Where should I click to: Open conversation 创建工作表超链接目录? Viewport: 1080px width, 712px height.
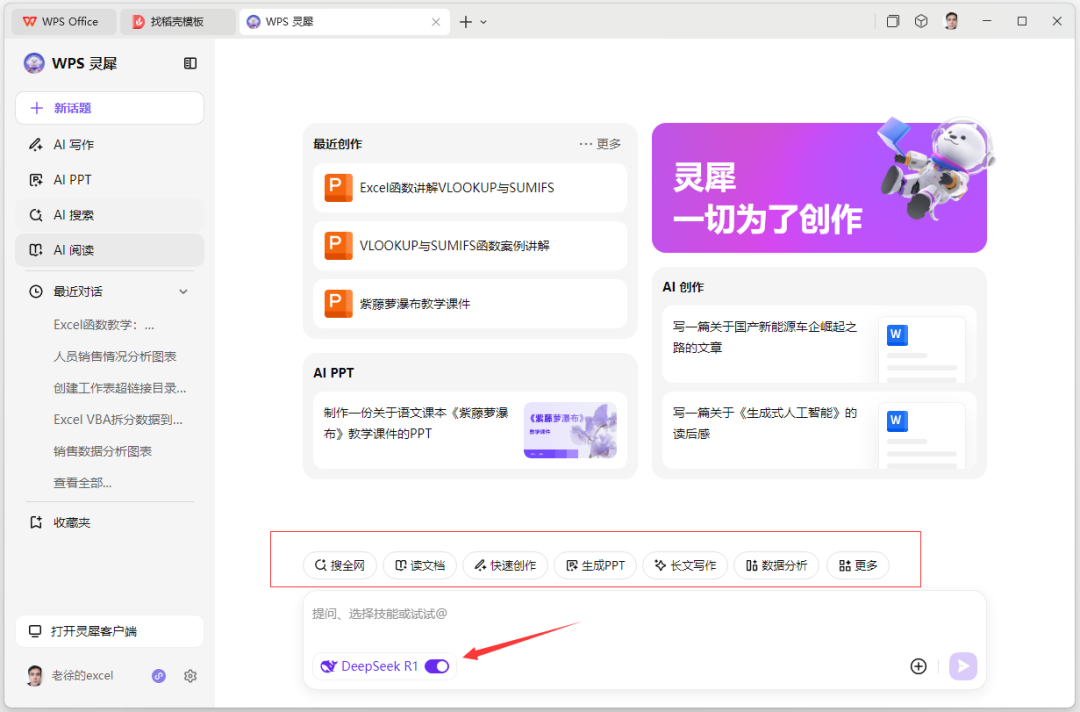coord(120,388)
